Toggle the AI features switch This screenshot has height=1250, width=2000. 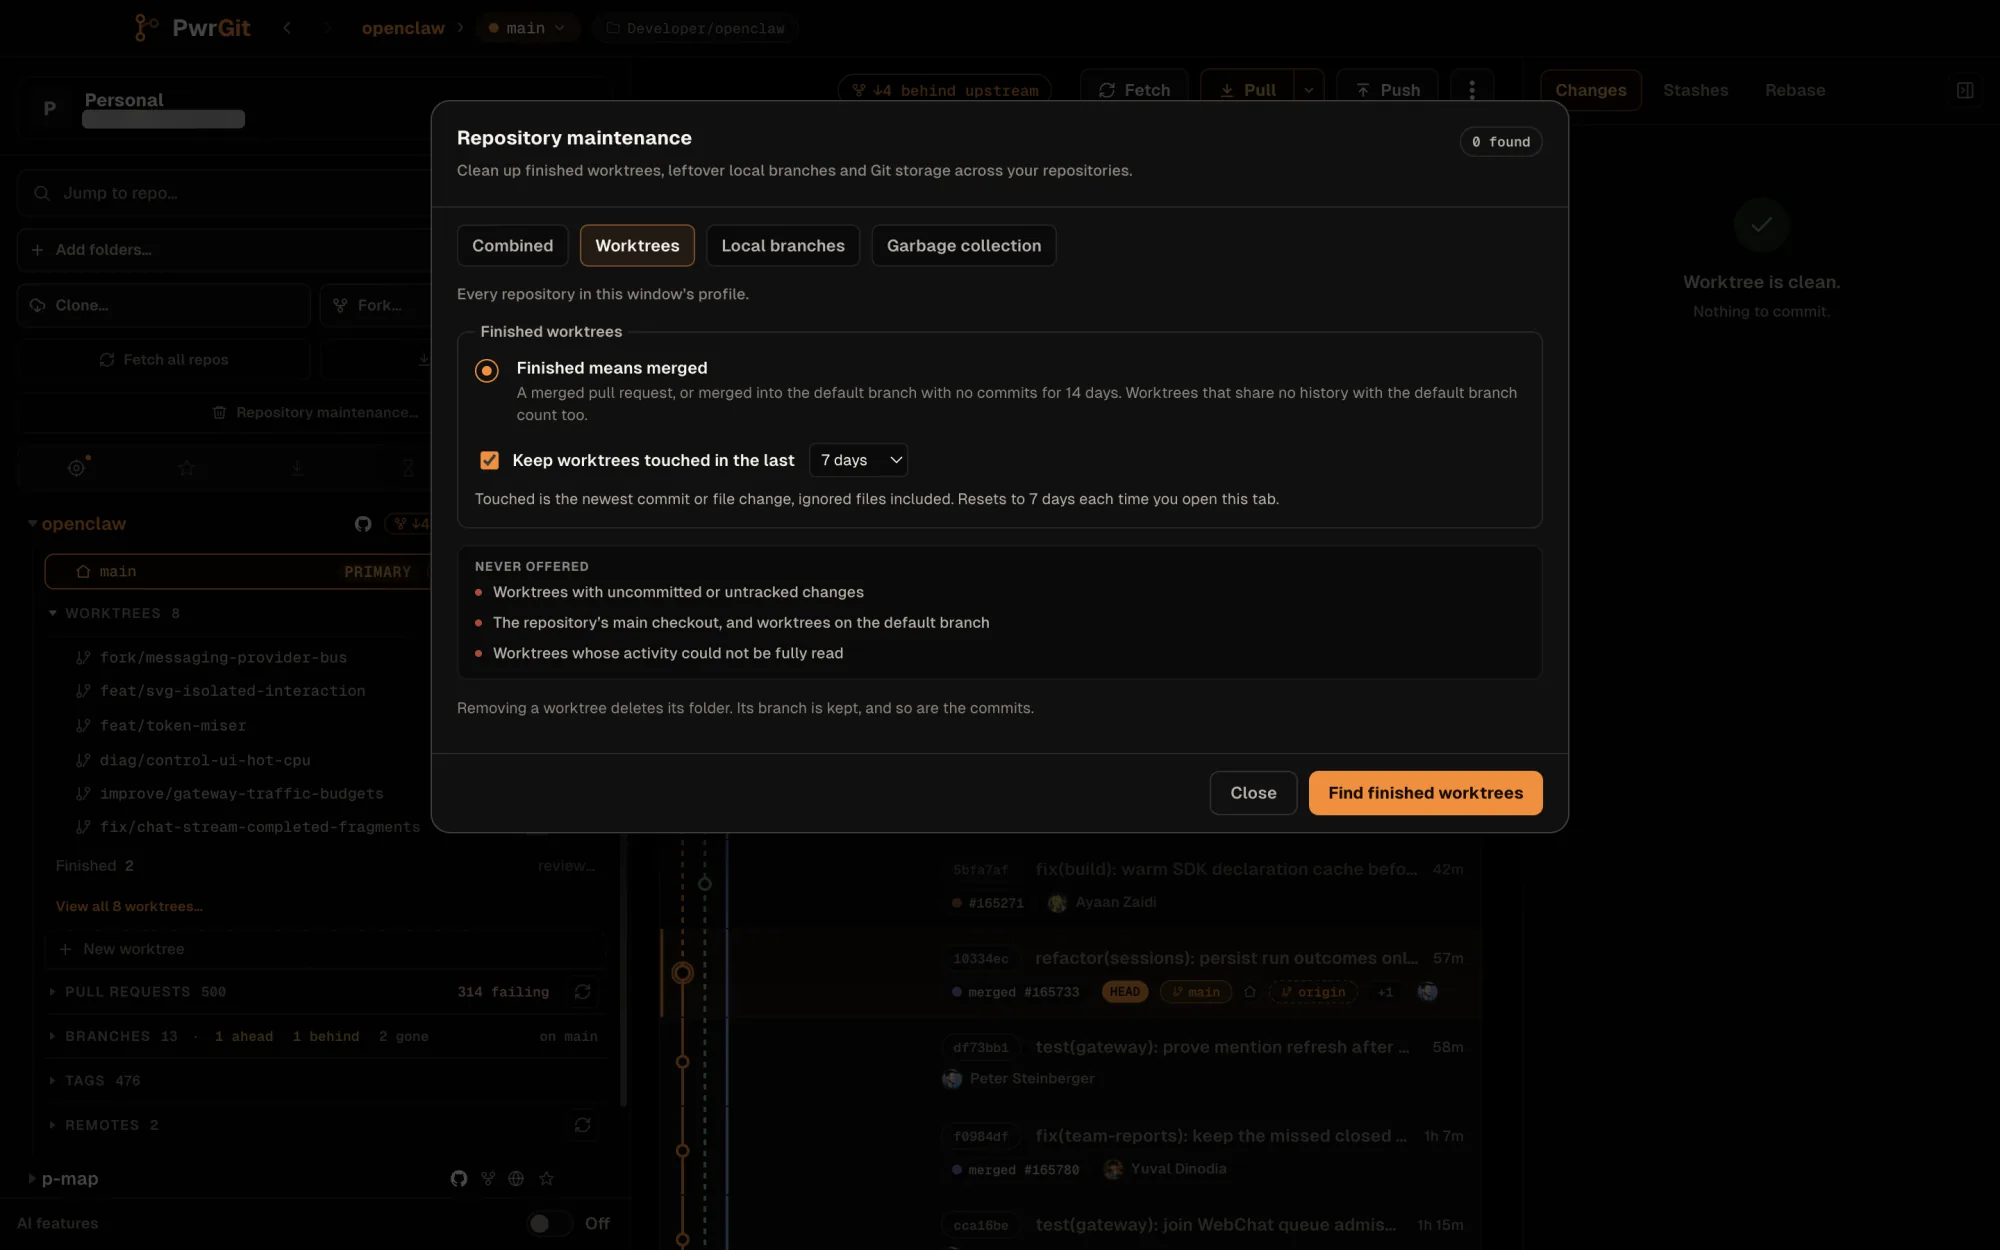[549, 1223]
